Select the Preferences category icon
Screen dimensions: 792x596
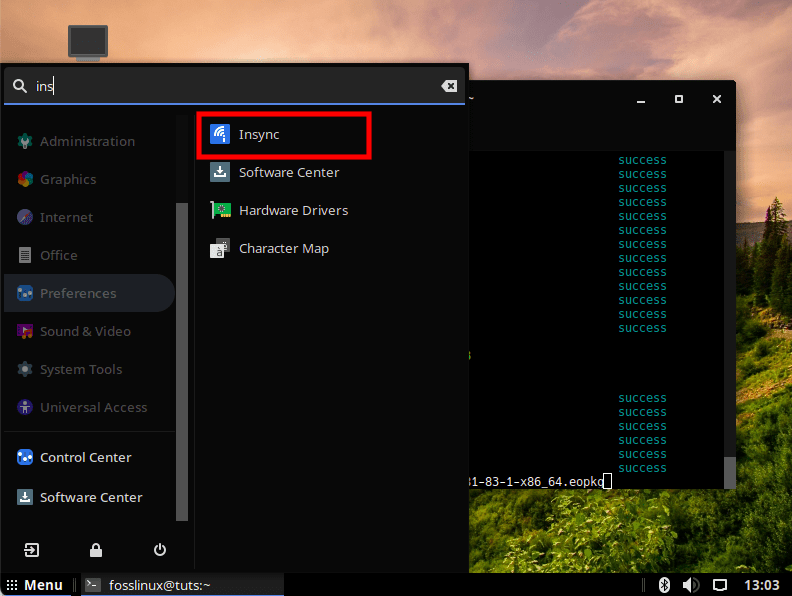(25, 293)
